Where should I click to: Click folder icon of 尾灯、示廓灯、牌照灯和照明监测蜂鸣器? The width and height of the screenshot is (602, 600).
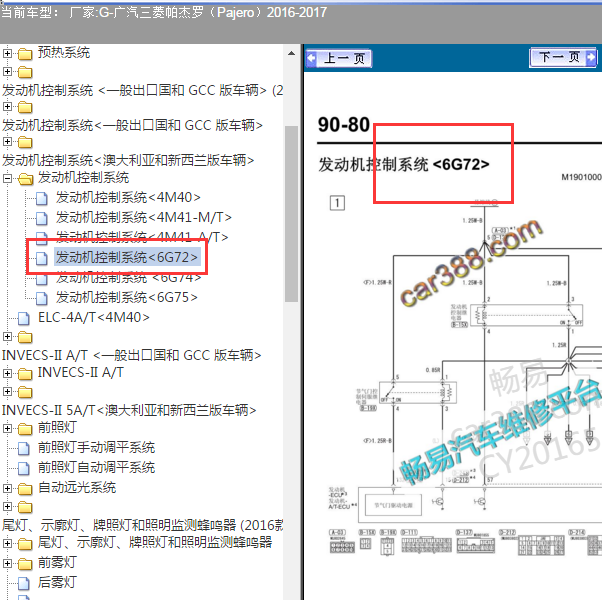[x=25, y=544]
